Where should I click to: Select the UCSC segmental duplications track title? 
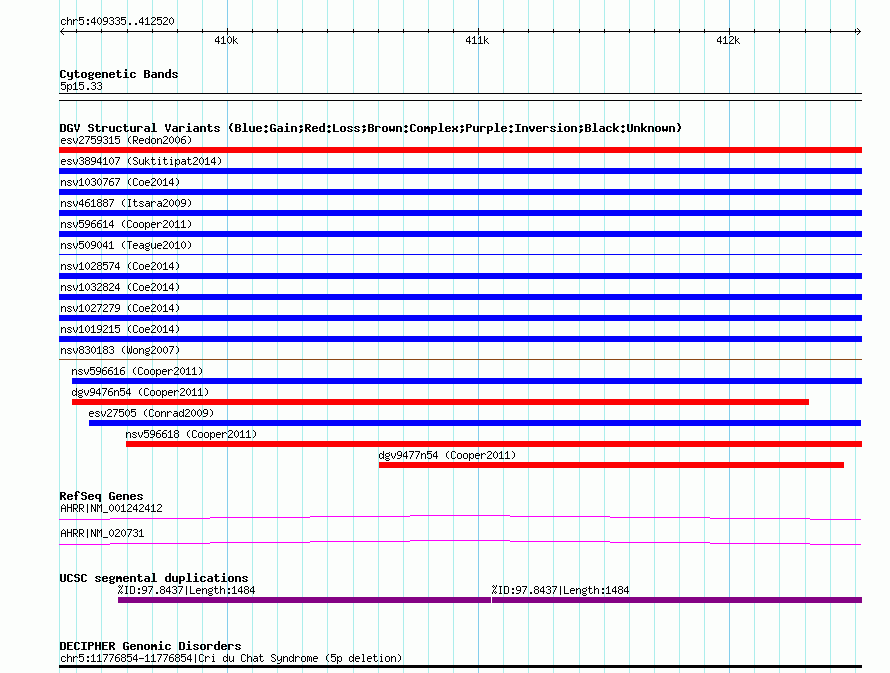154,578
